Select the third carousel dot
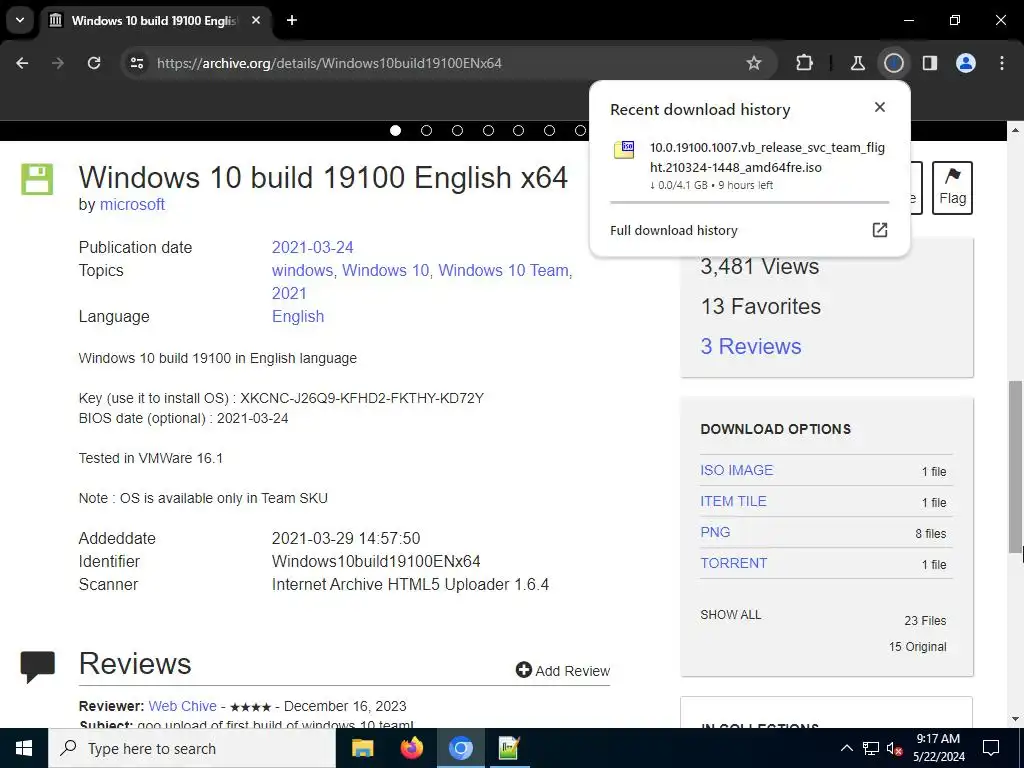The width and height of the screenshot is (1024, 768). click(457, 131)
